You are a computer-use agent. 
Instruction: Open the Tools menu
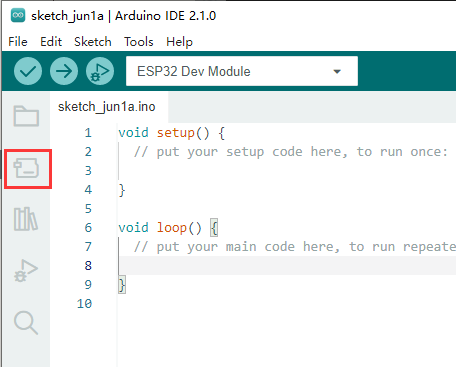[x=139, y=42]
